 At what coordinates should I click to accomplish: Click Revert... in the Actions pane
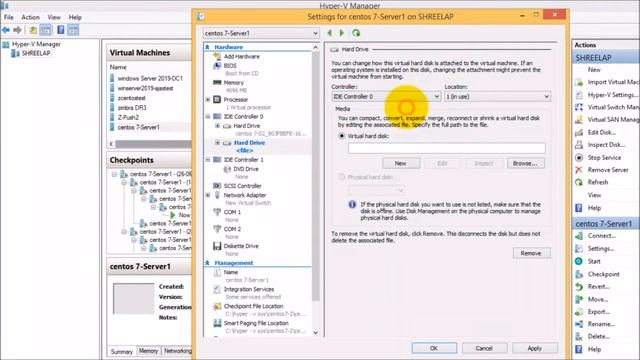598,287
